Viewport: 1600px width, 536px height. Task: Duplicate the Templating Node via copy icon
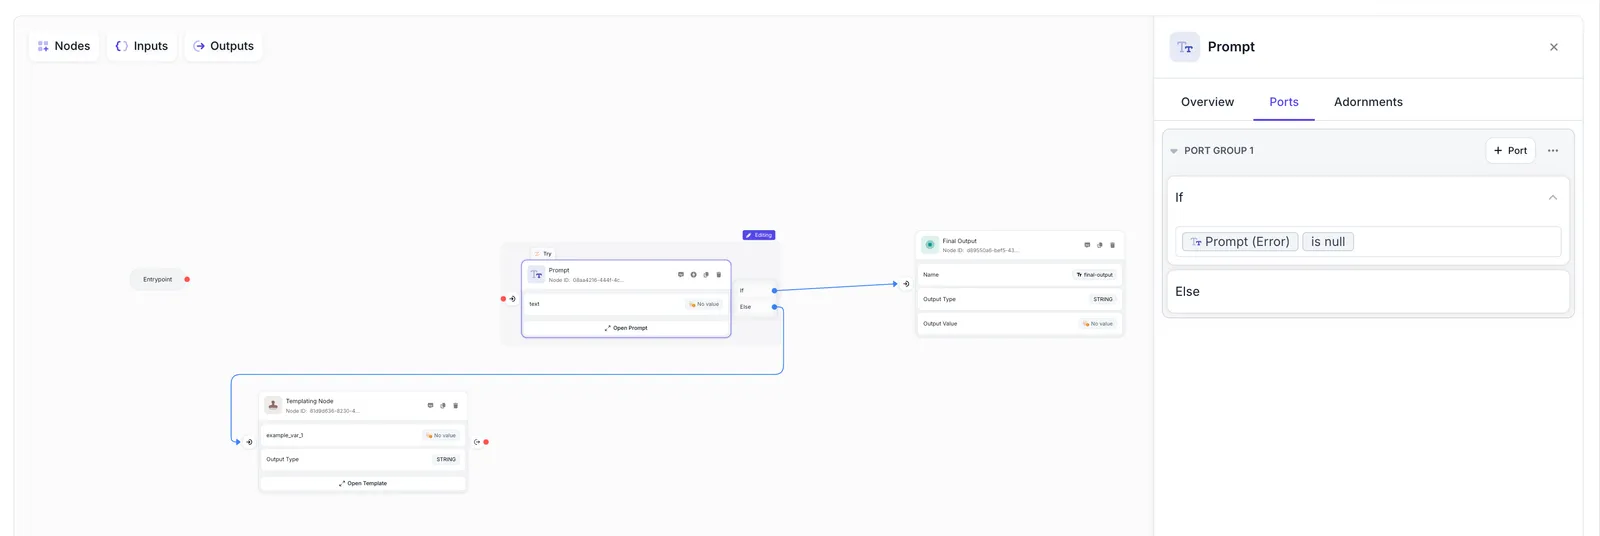443,405
